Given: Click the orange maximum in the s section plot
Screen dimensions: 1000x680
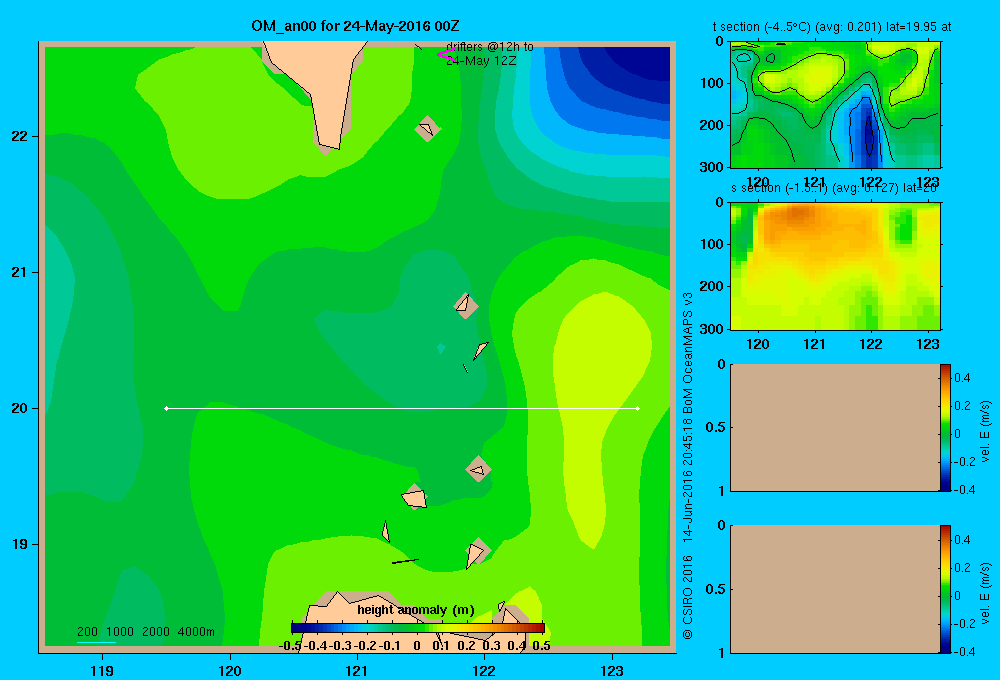Looking at the screenshot, I should [x=797, y=214].
